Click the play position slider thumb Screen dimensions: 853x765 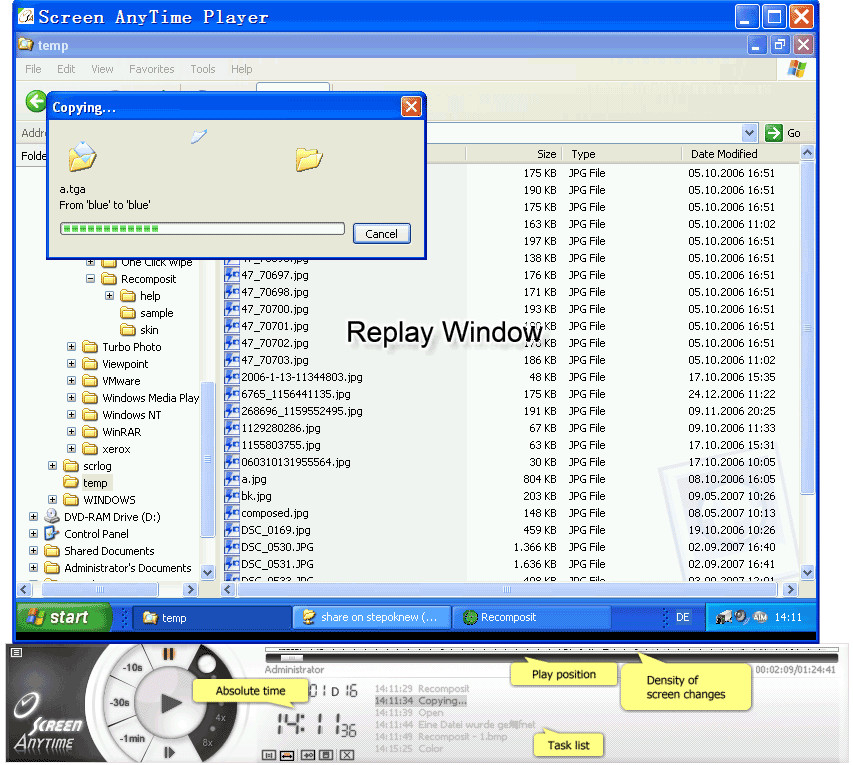click(292, 657)
